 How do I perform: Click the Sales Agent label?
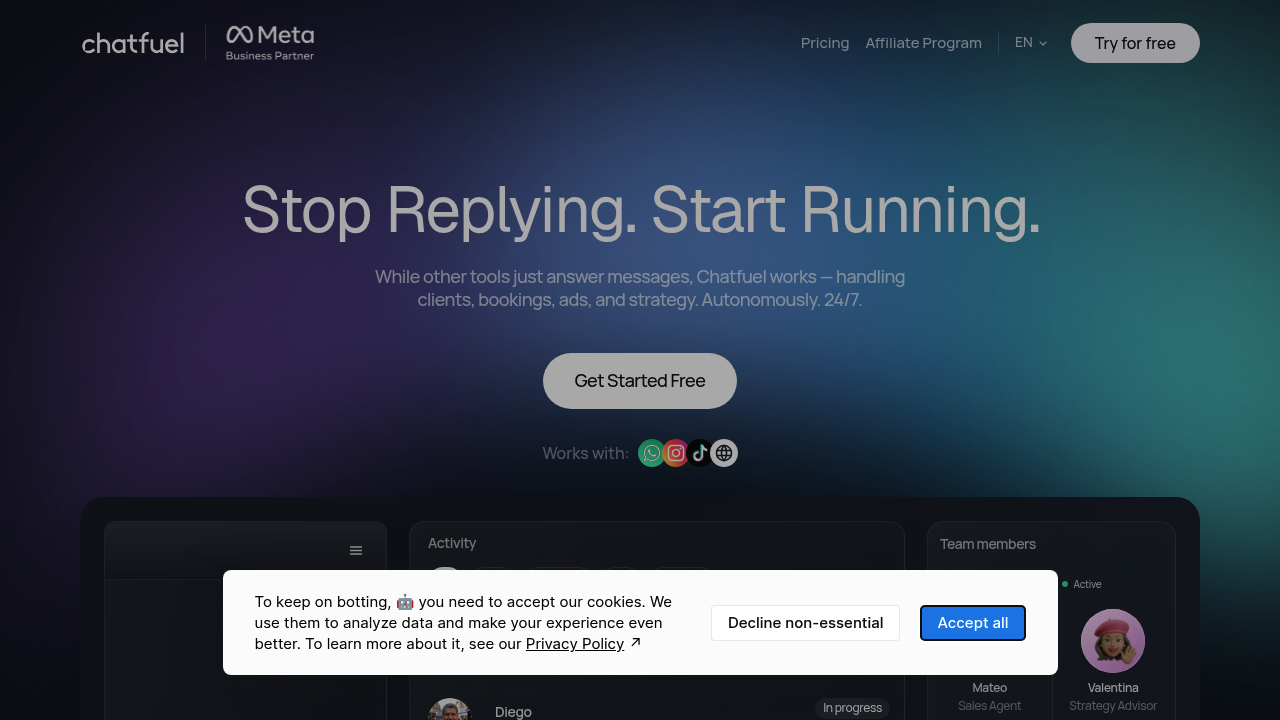click(990, 706)
